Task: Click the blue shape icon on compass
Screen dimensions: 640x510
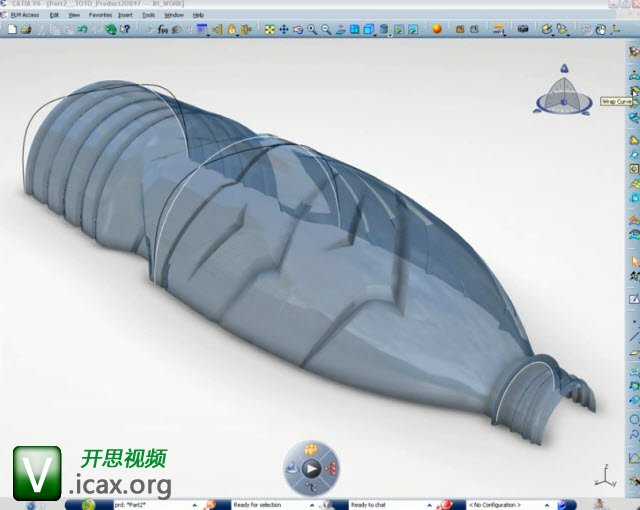Action: 292,468
